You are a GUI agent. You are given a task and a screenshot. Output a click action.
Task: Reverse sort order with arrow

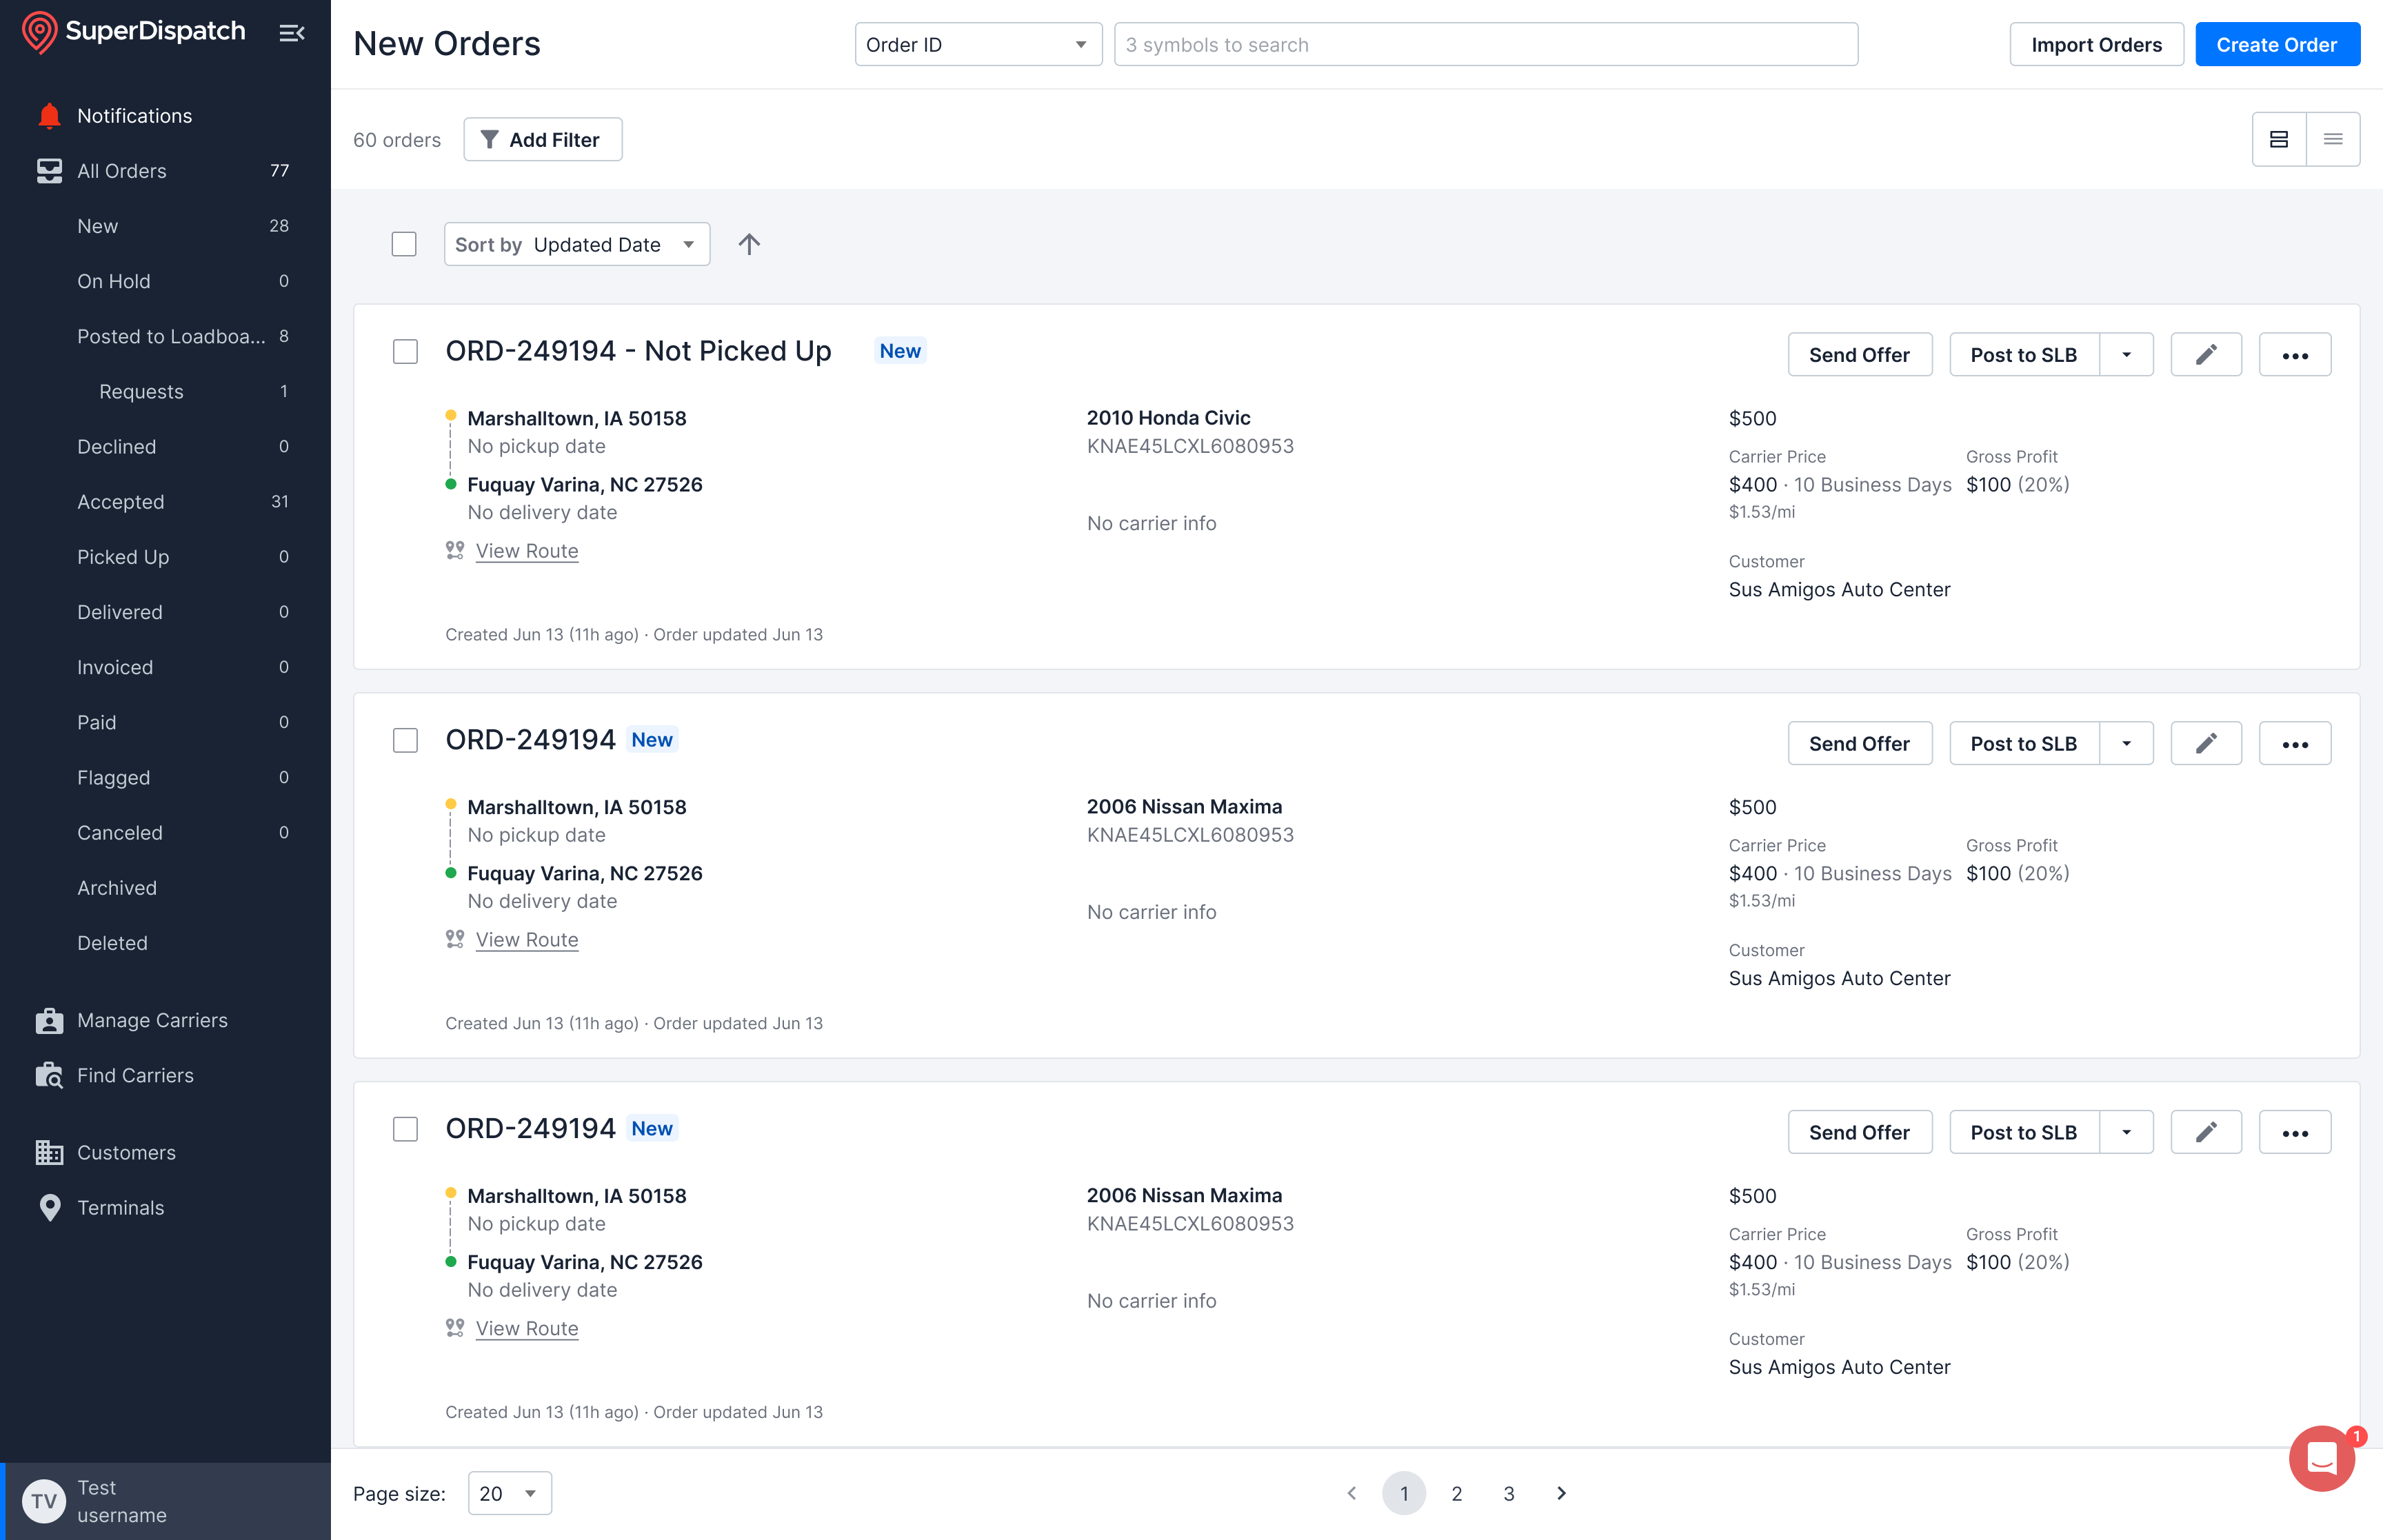click(x=749, y=244)
